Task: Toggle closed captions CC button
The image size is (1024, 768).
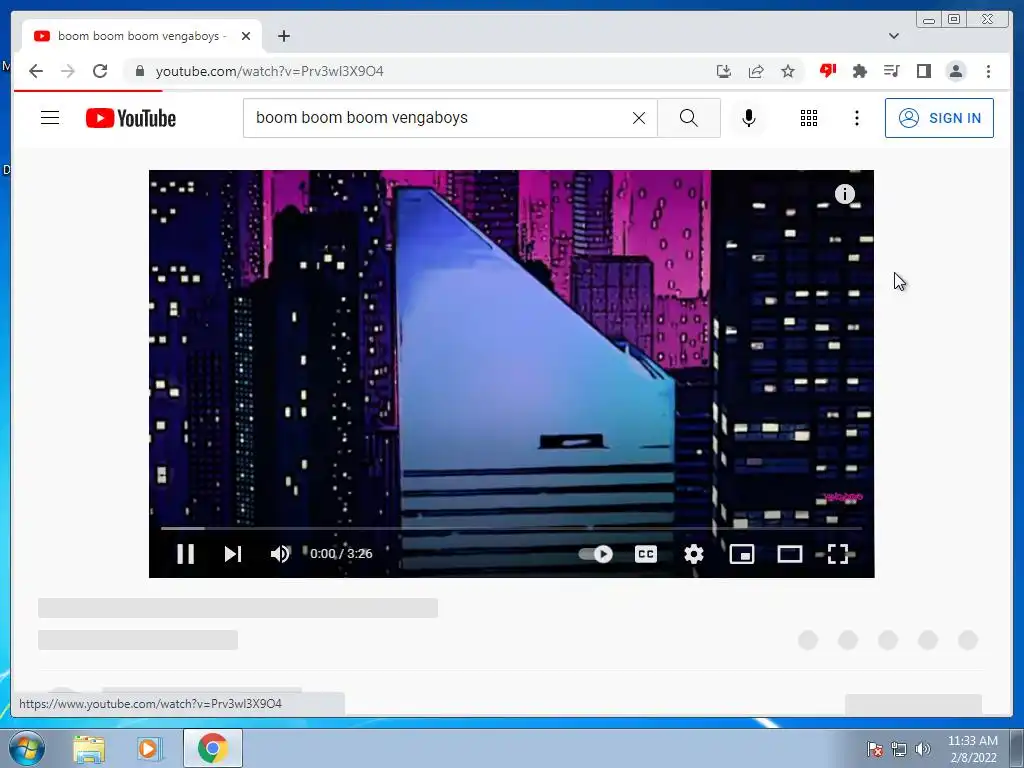Action: pyautogui.click(x=646, y=554)
